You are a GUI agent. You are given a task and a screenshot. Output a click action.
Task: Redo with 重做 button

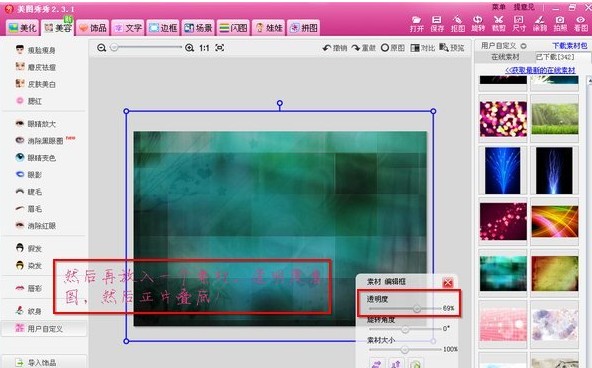pos(364,48)
